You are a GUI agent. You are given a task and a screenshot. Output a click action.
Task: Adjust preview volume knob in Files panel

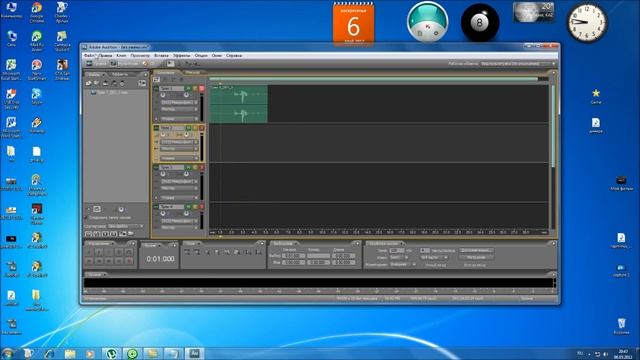(121, 209)
